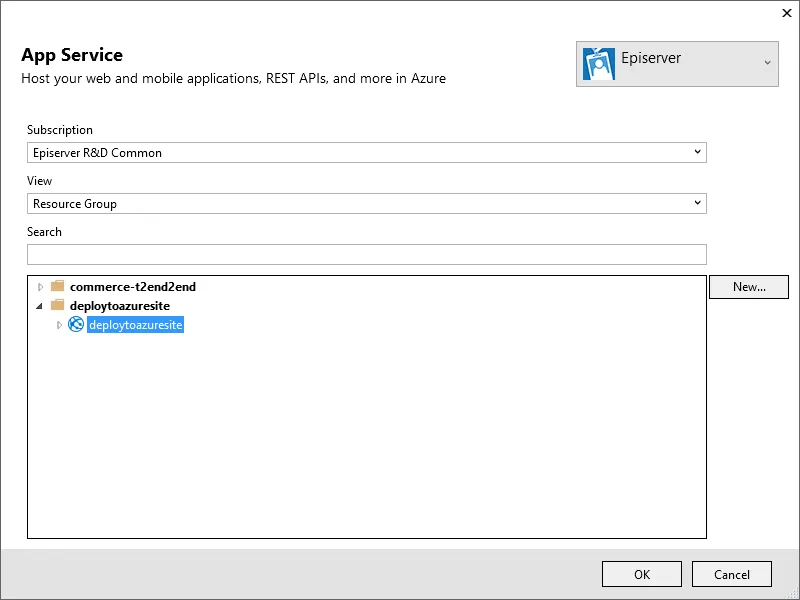Select the highlighted deploytoazuresite app service
Viewport: 800px width, 600px height.
(135, 325)
